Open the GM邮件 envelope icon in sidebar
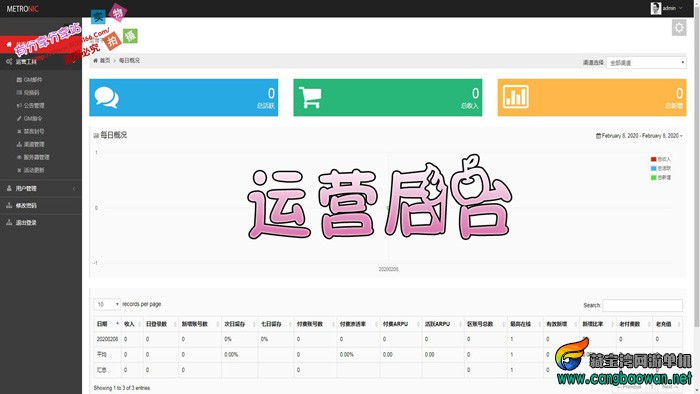Viewport: 700px width, 394px height. [x=19, y=80]
